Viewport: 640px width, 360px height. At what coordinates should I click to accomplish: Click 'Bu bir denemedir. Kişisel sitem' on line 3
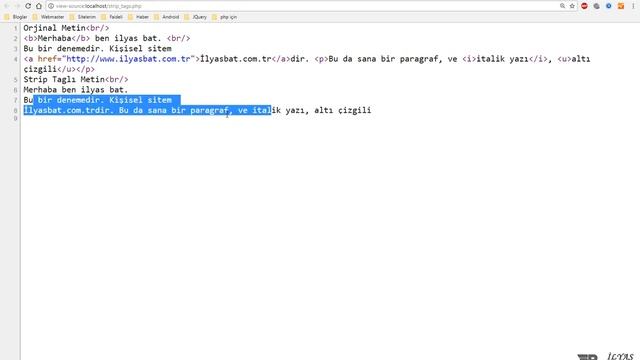(x=97, y=49)
